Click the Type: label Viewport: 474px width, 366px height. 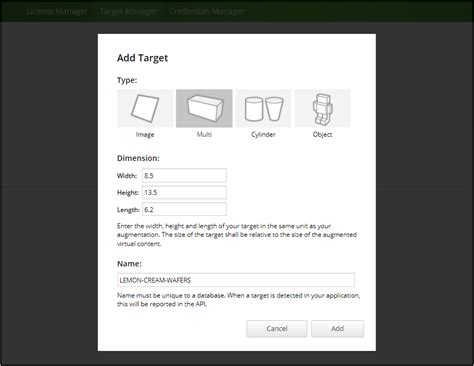point(127,80)
